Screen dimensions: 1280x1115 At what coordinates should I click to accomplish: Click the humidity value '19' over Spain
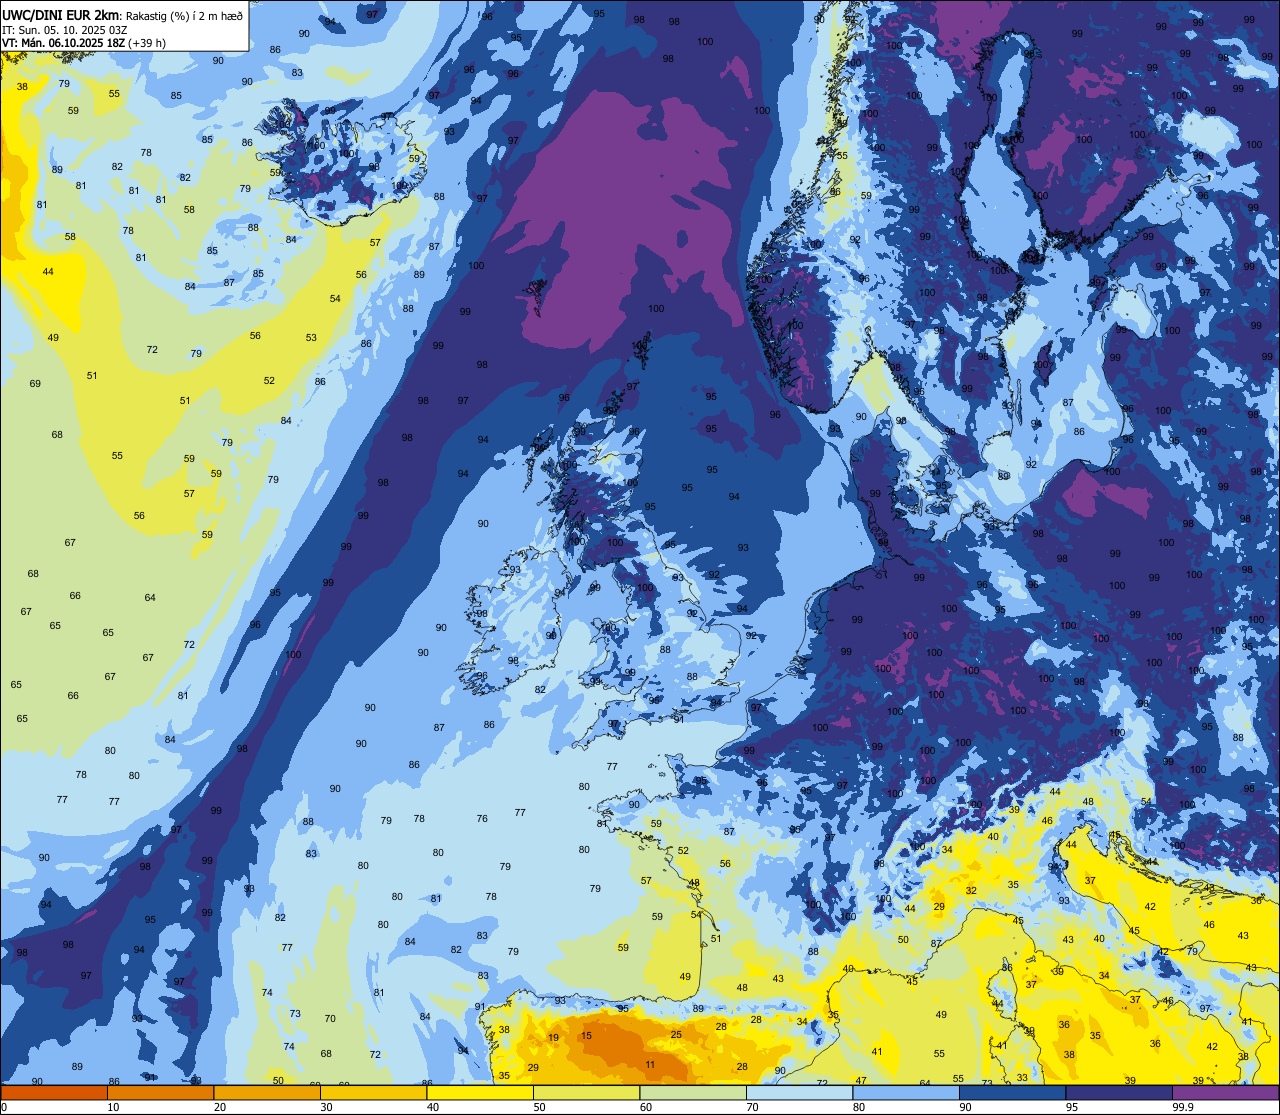554,1038
